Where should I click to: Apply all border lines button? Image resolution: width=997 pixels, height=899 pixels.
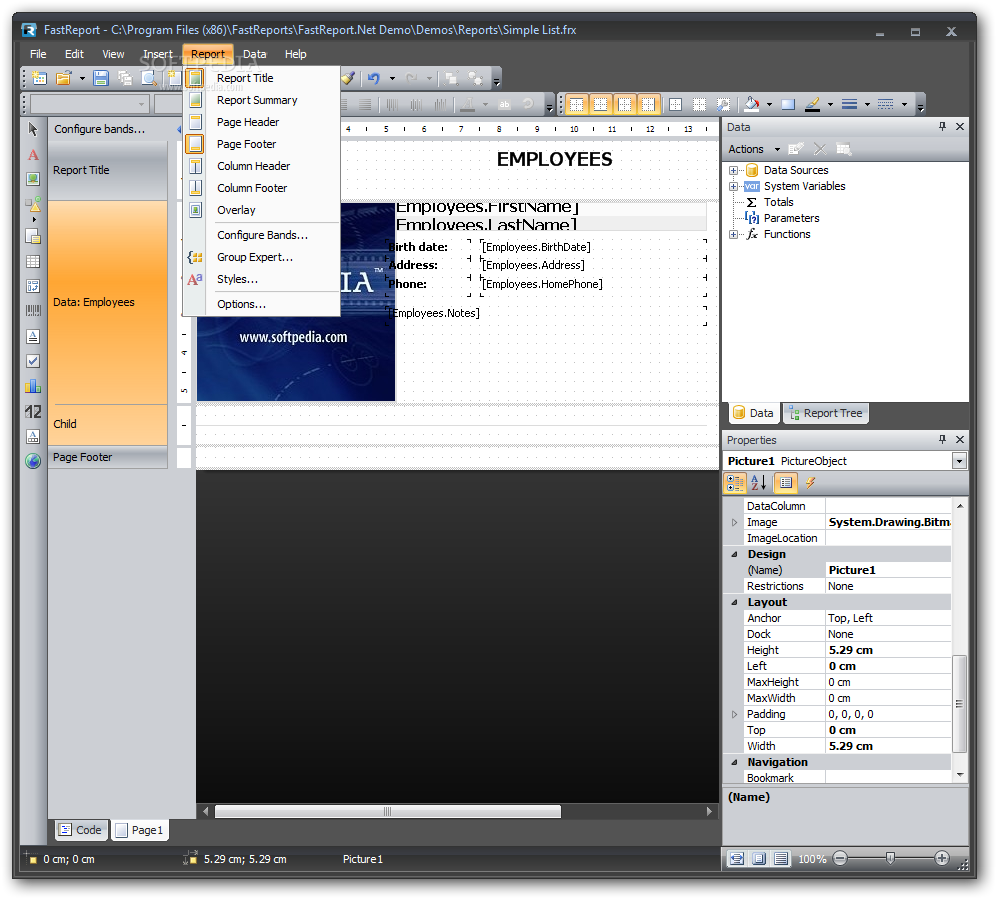click(x=675, y=104)
